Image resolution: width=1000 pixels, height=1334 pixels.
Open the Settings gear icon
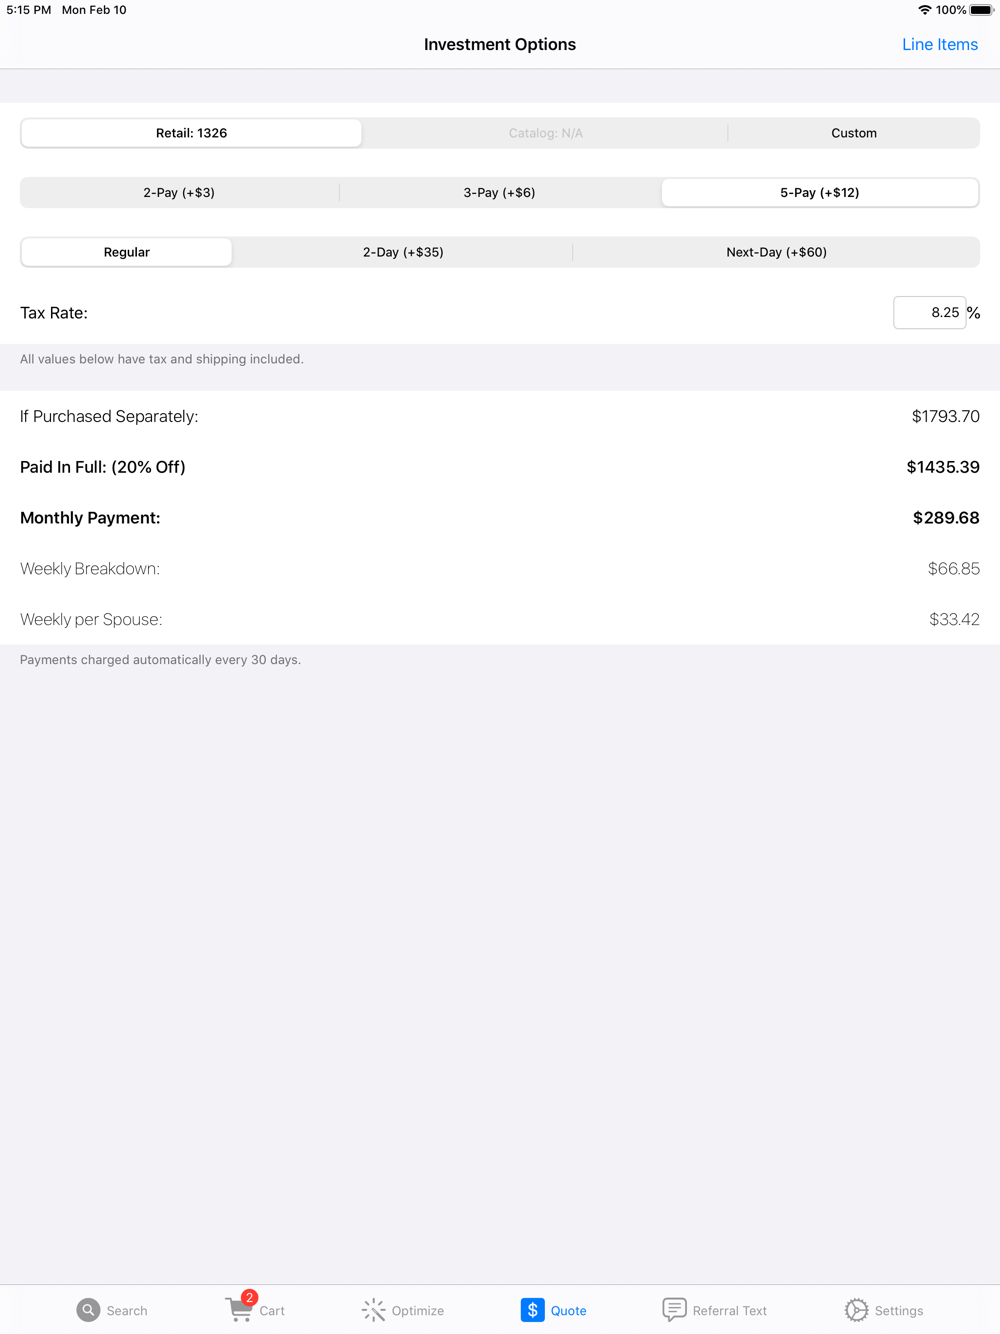click(856, 1310)
